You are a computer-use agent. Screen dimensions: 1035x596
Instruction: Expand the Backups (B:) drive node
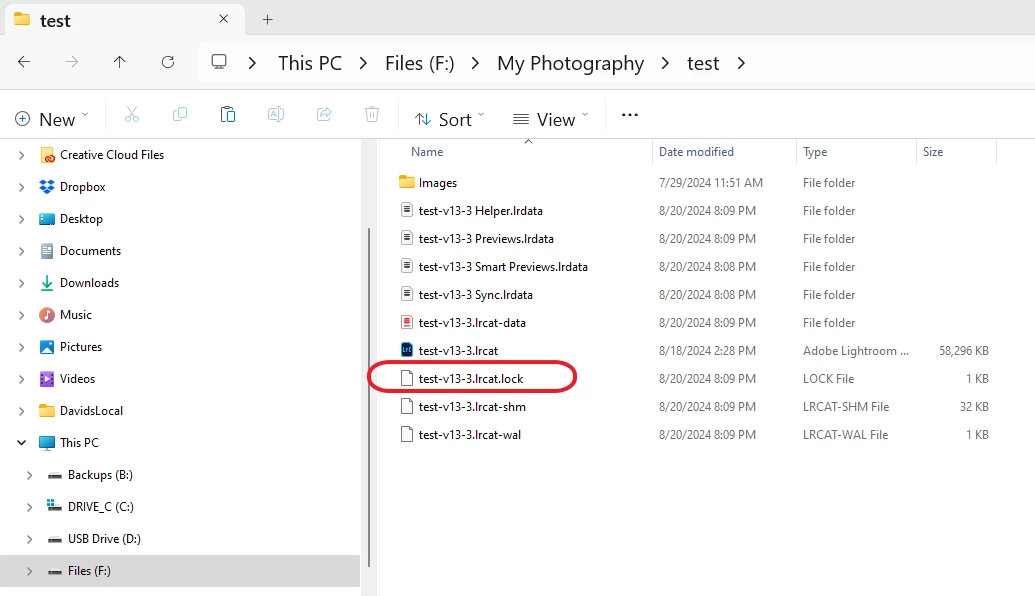coord(29,475)
